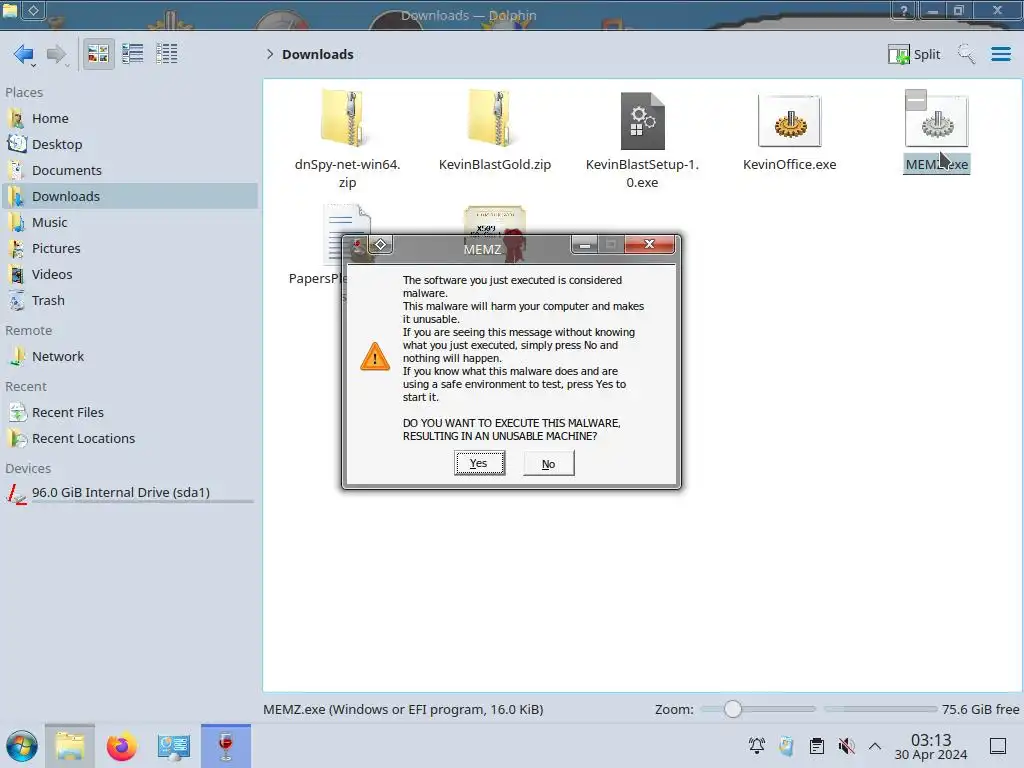
Task: Click the muted volume tray icon
Action: [x=846, y=746]
